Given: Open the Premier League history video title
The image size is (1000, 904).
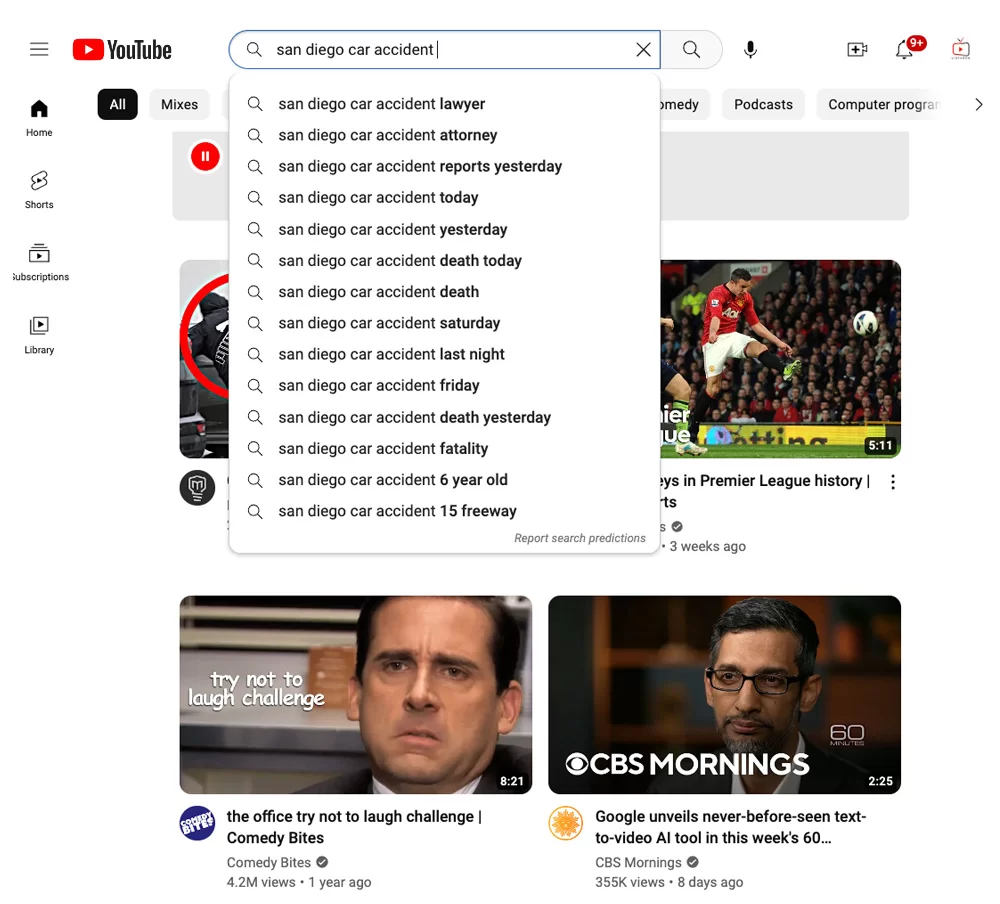Looking at the screenshot, I should (765, 491).
